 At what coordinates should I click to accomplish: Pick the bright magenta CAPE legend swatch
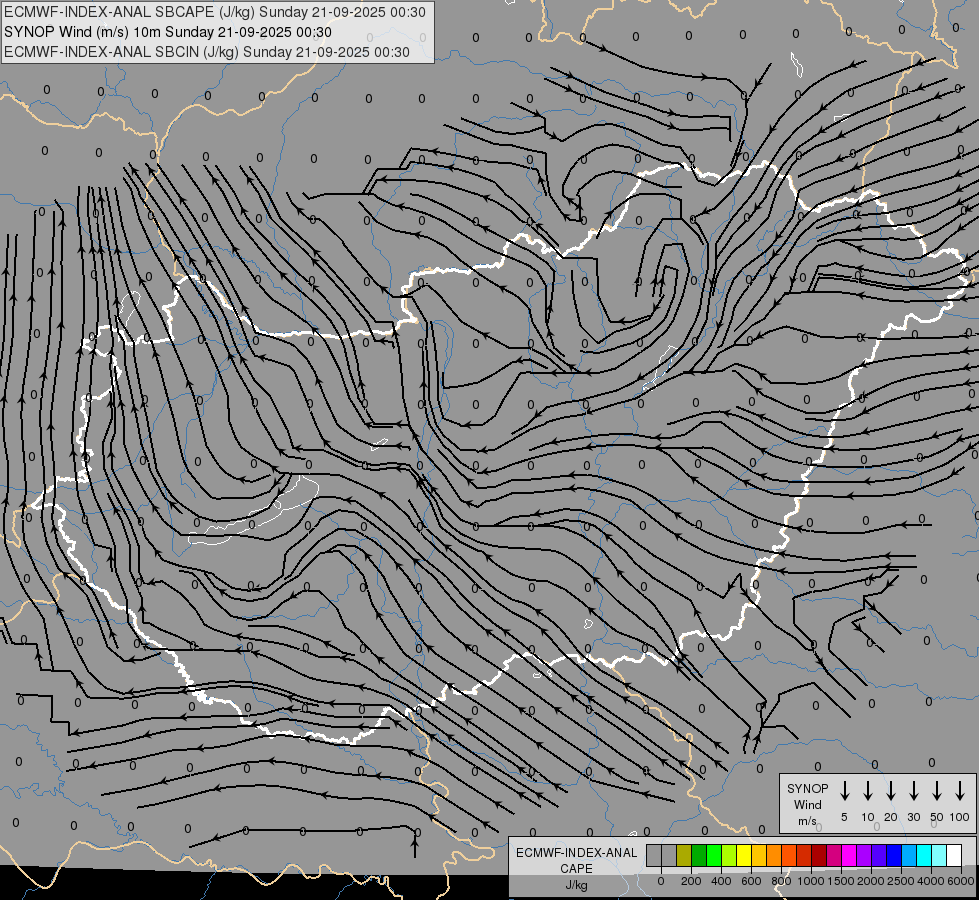click(849, 856)
